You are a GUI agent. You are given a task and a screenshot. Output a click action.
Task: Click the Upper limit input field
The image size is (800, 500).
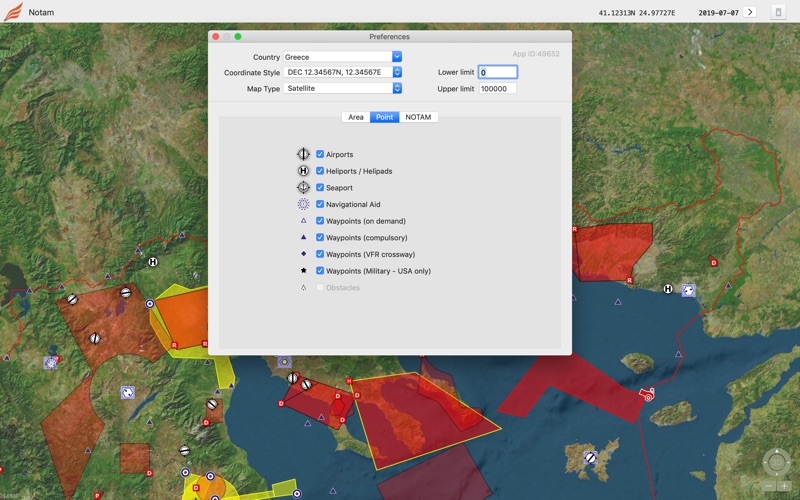pyautogui.click(x=497, y=89)
